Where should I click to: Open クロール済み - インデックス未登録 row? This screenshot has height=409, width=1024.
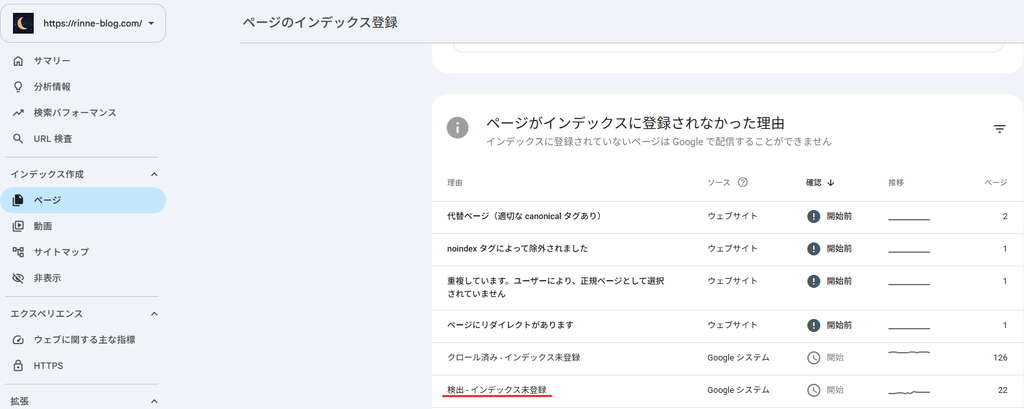[727, 357]
